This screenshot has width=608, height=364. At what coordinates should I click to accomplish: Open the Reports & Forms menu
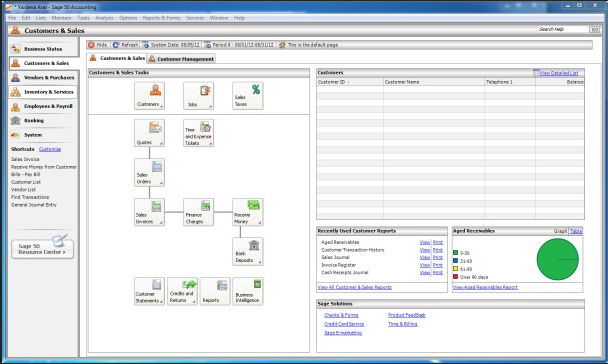tap(161, 18)
